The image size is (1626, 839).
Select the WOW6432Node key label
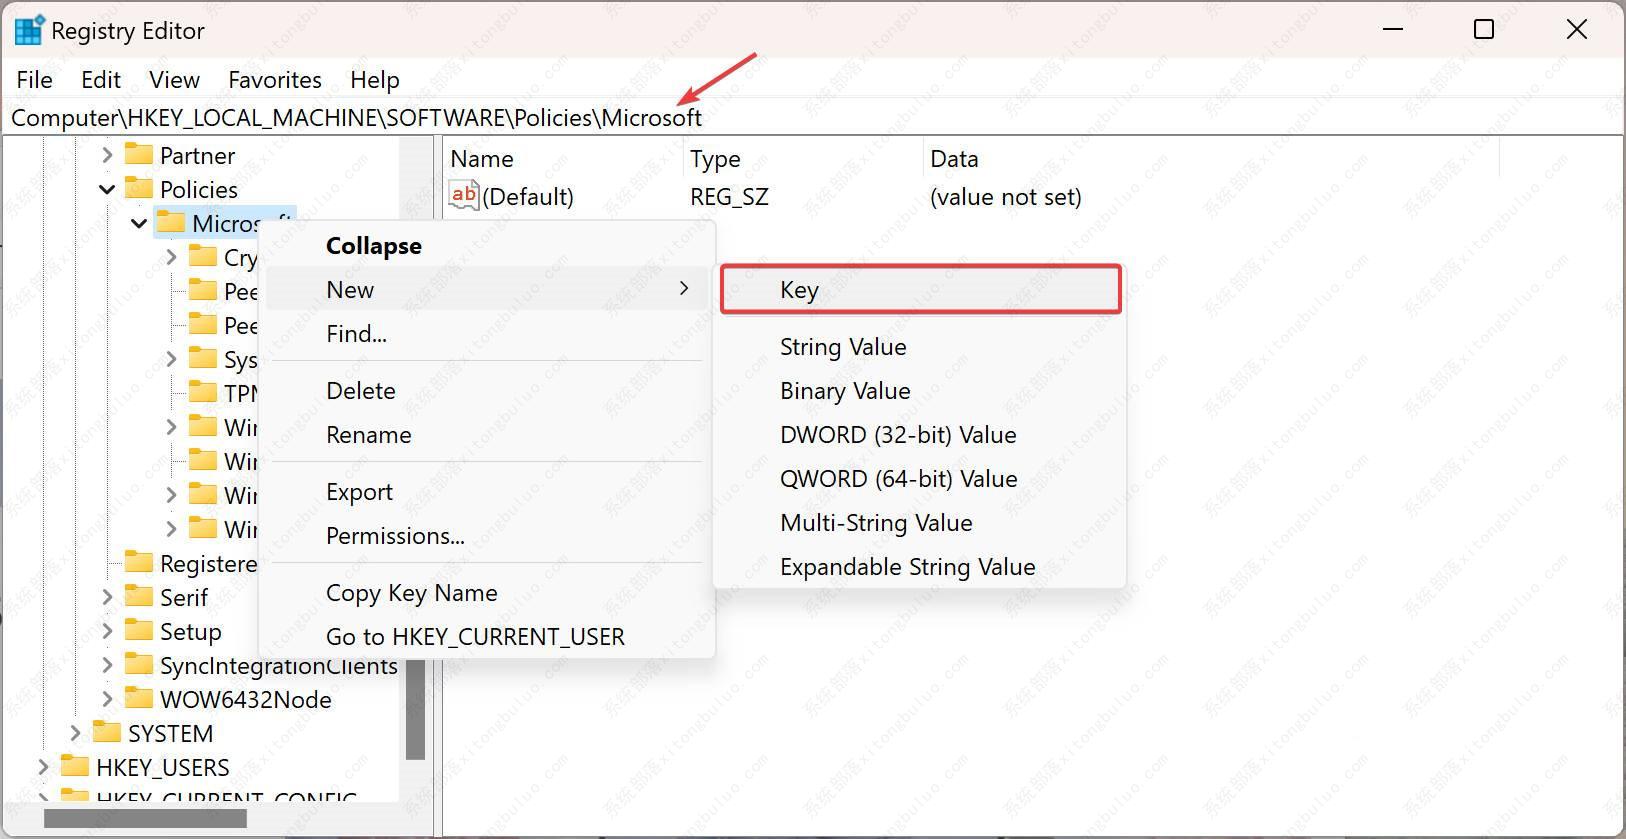(246, 699)
